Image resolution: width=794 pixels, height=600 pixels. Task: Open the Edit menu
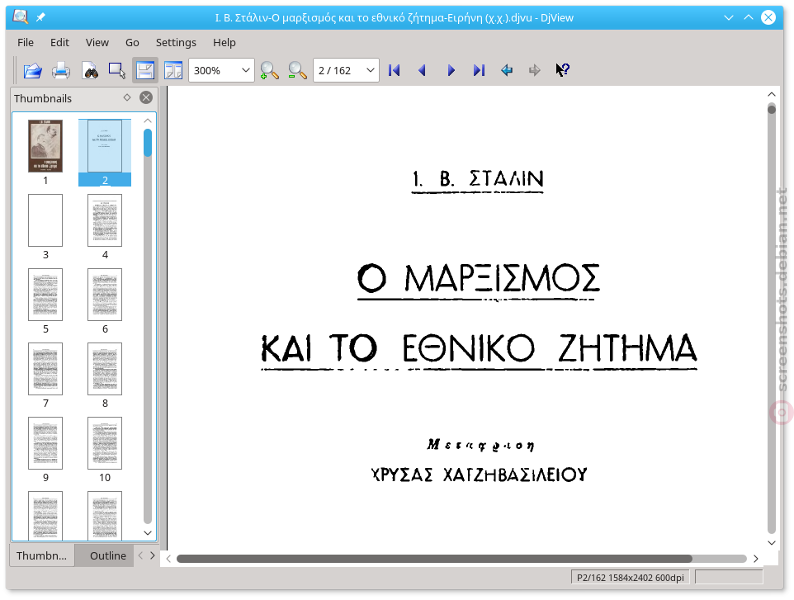click(x=59, y=43)
